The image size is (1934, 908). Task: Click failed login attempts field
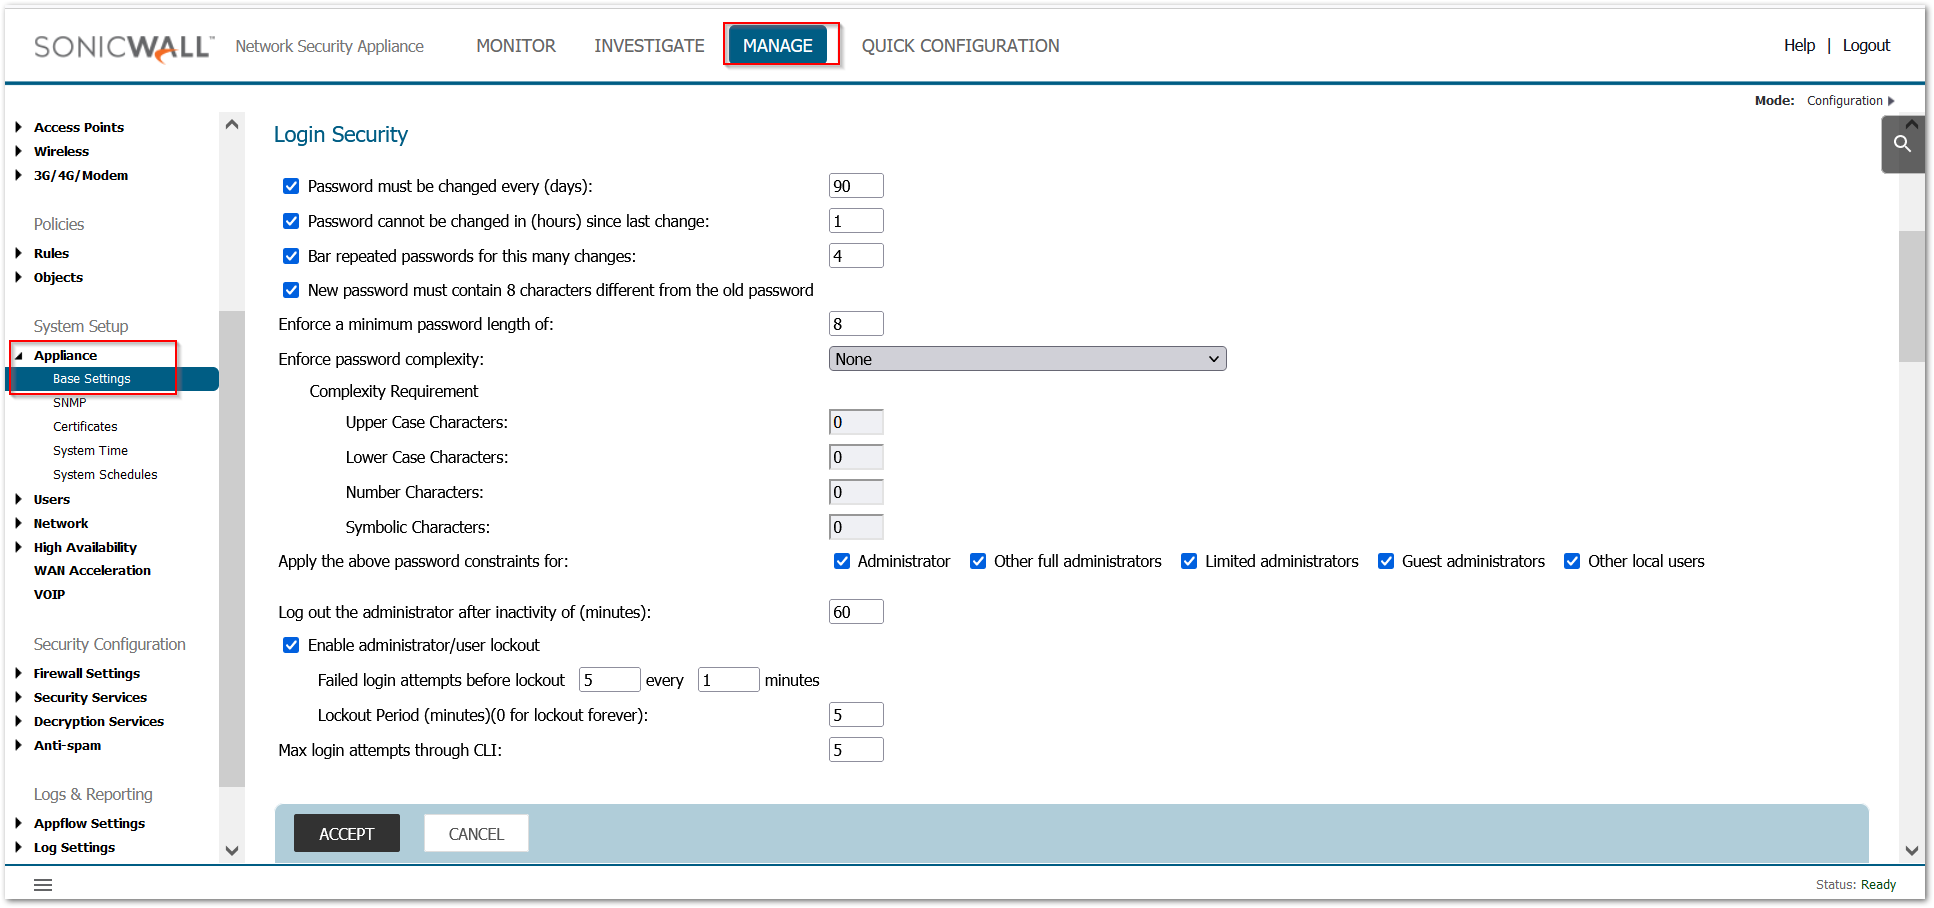point(610,680)
